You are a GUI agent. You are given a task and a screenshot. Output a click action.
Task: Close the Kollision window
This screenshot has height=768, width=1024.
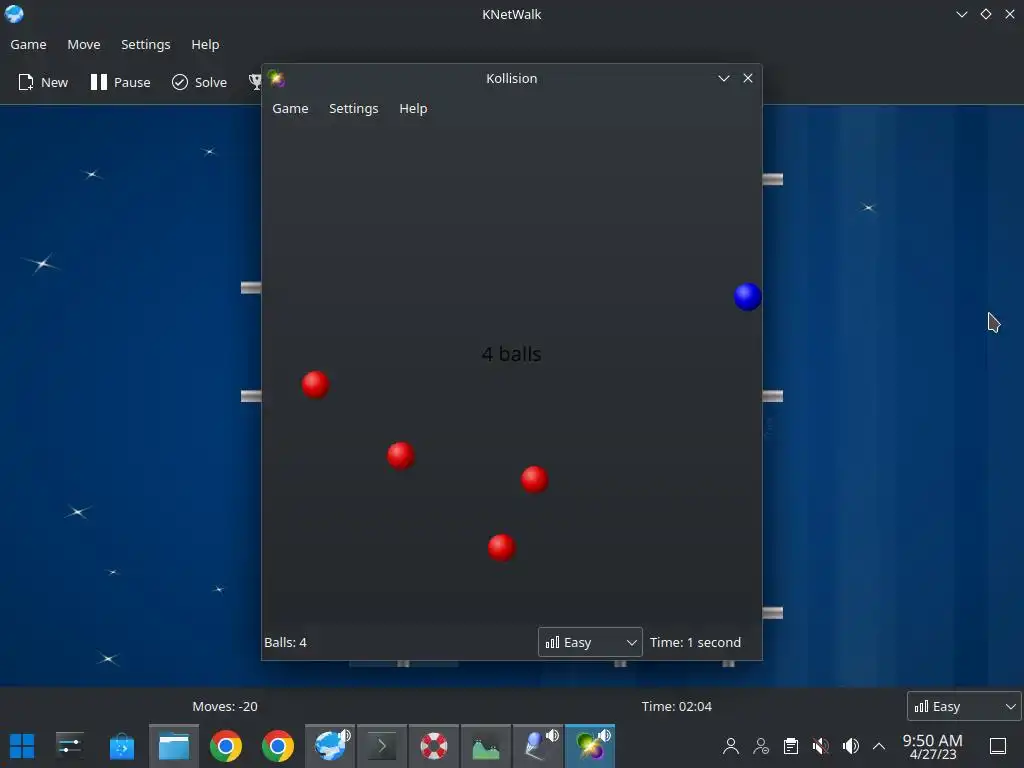tap(748, 78)
